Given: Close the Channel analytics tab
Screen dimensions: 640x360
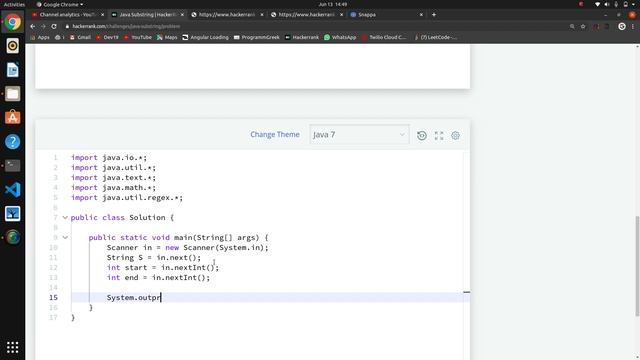Looking at the screenshot, I should tap(102, 15).
